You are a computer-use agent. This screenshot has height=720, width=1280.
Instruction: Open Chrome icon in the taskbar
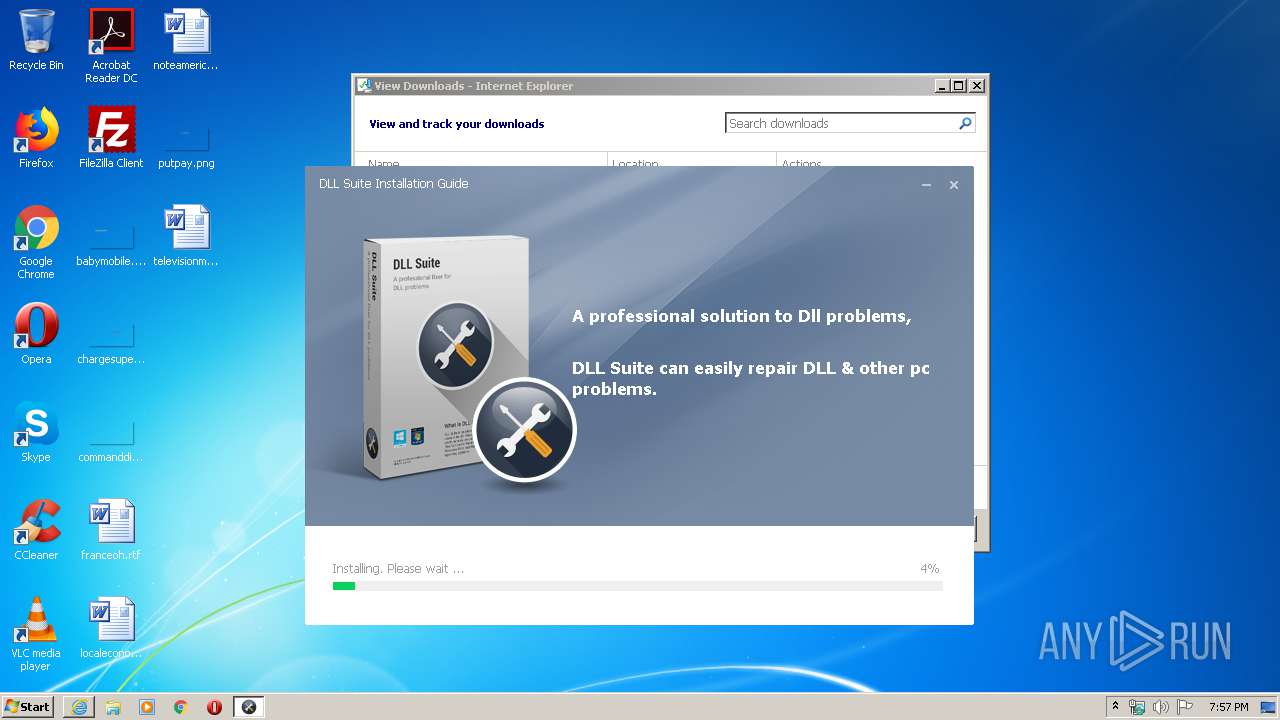point(181,707)
